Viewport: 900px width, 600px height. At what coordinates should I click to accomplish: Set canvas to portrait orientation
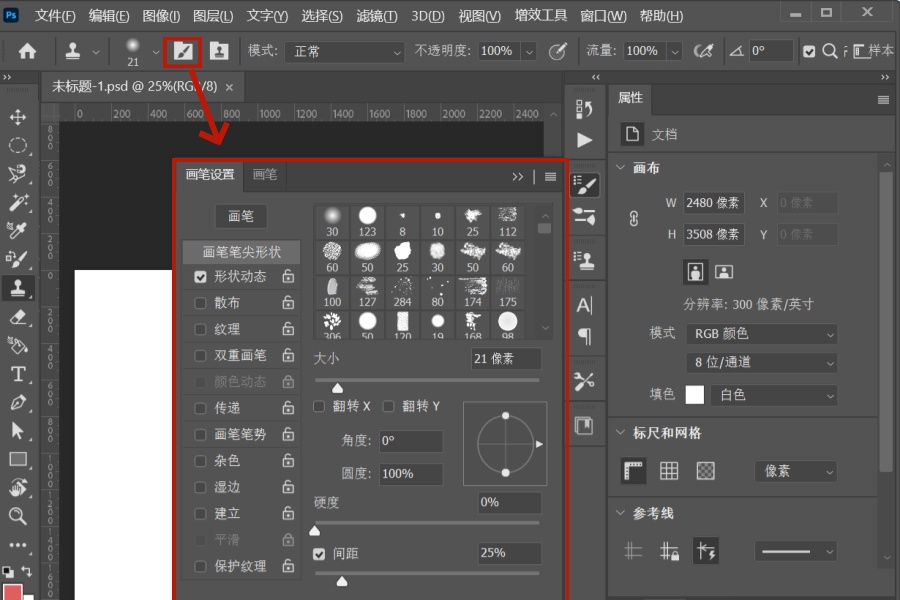click(x=695, y=272)
